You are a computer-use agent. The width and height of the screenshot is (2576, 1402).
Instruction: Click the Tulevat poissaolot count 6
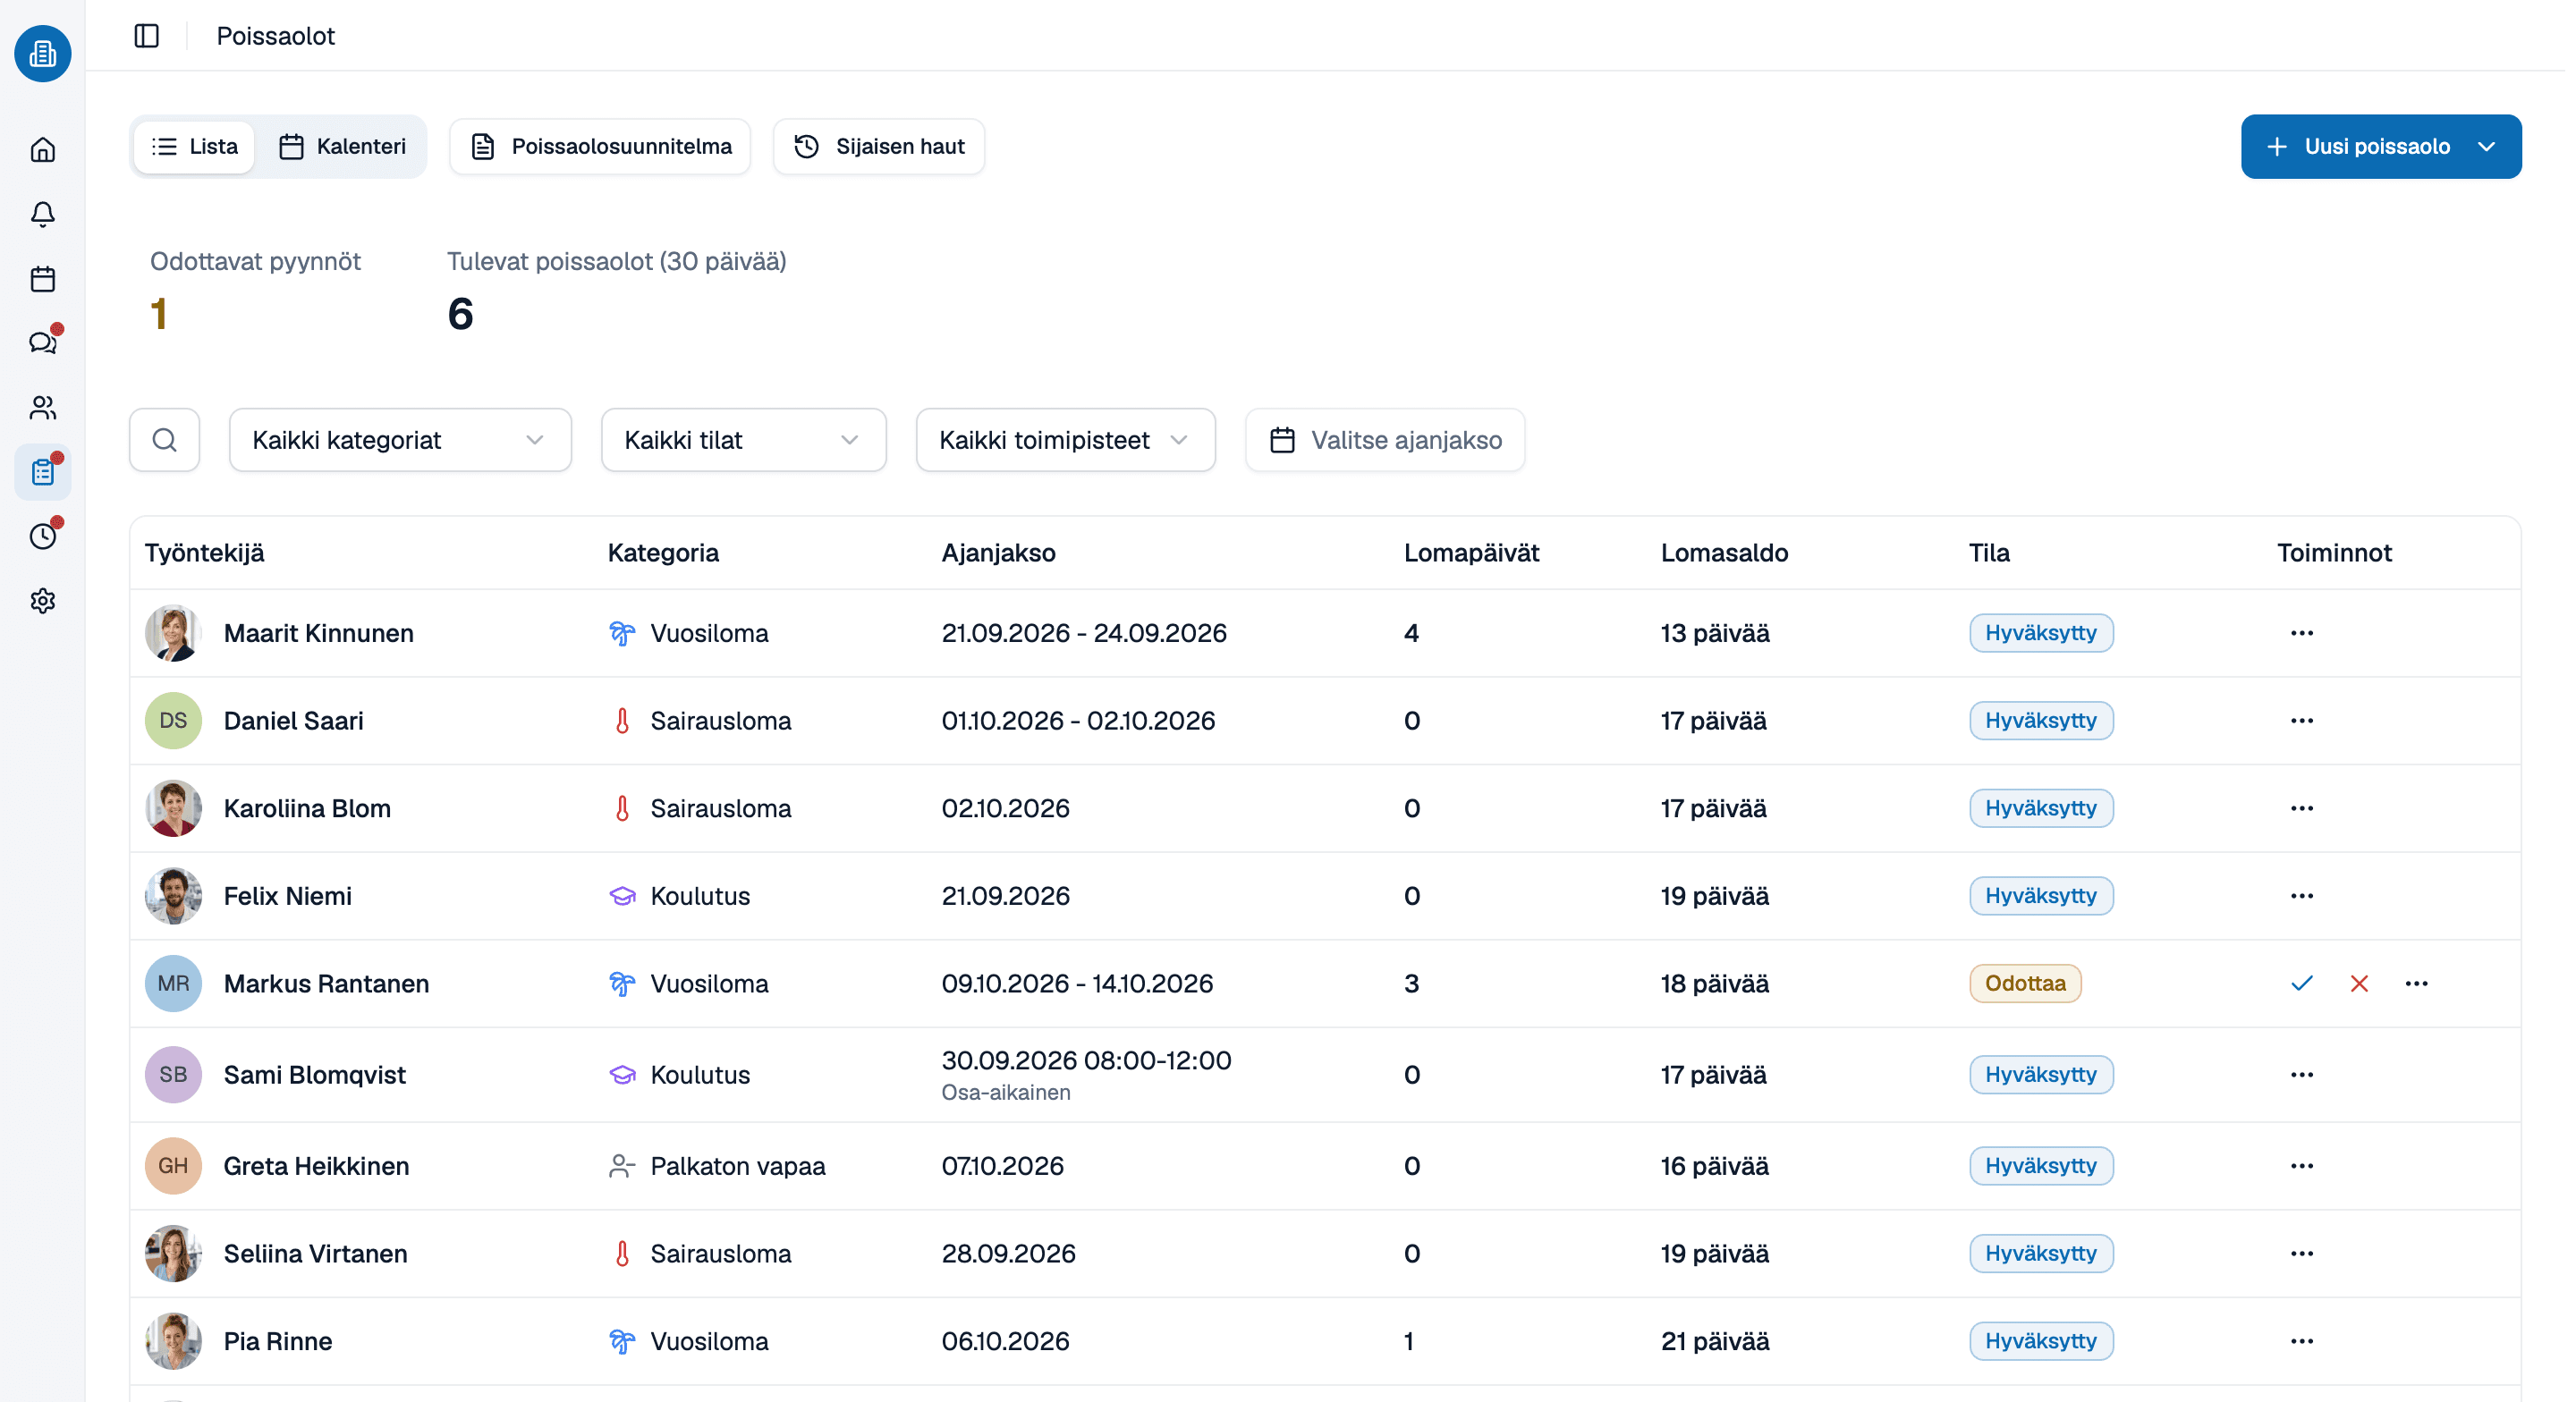click(x=460, y=315)
